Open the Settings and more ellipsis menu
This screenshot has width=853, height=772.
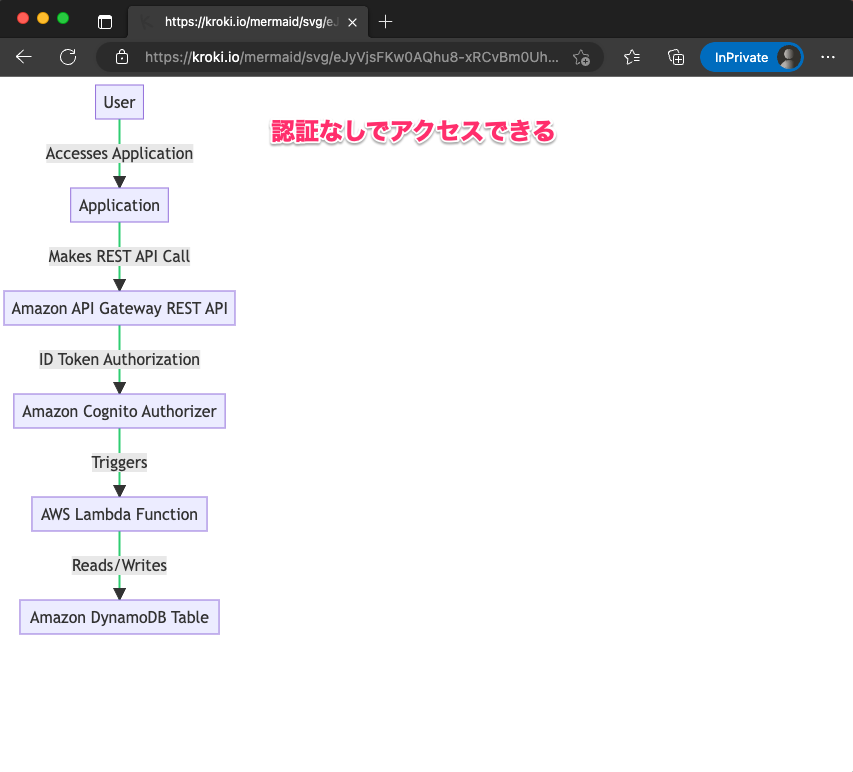coord(827,57)
